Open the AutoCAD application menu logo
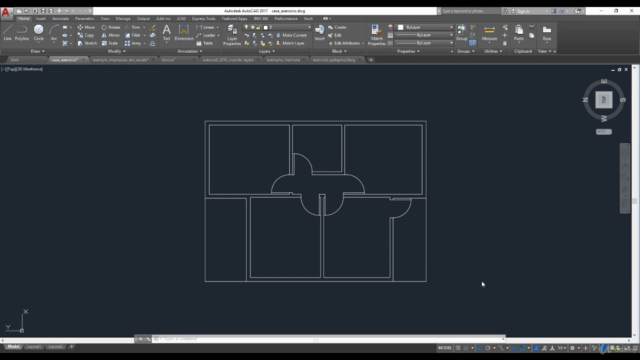Viewport: 640px width, 360px height. tap(6, 12)
